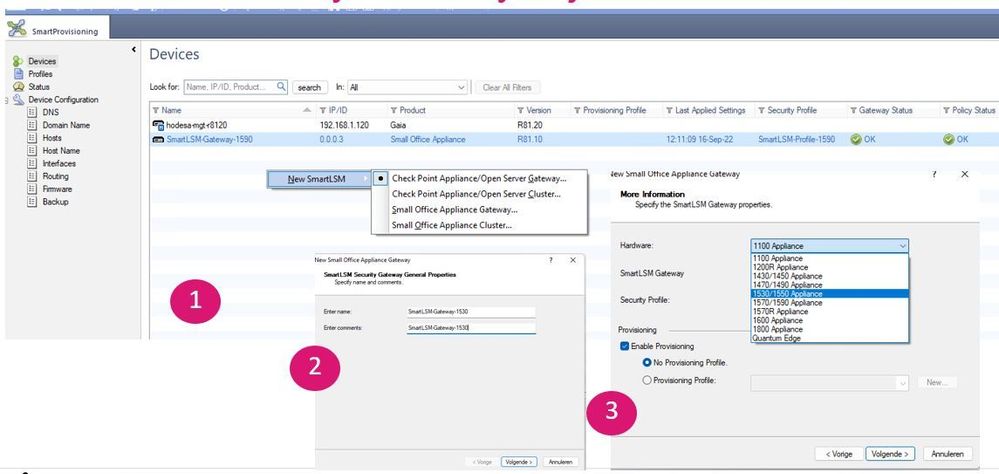Choose Small Office Appliance Gateway menu entry
The height and width of the screenshot is (474, 999).
pos(454,209)
